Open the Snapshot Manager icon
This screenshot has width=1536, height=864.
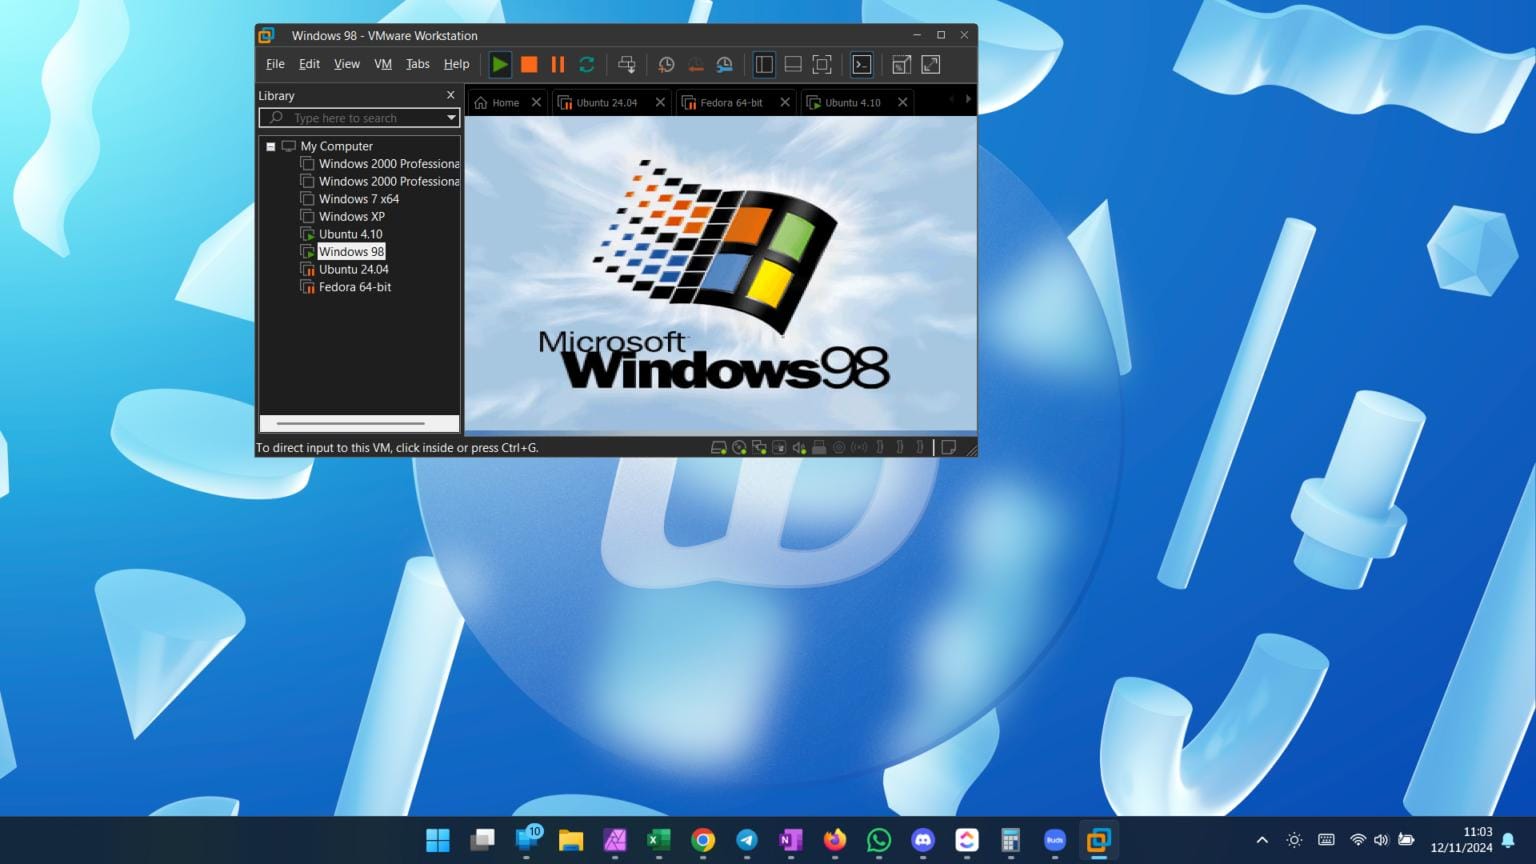click(x=725, y=65)
